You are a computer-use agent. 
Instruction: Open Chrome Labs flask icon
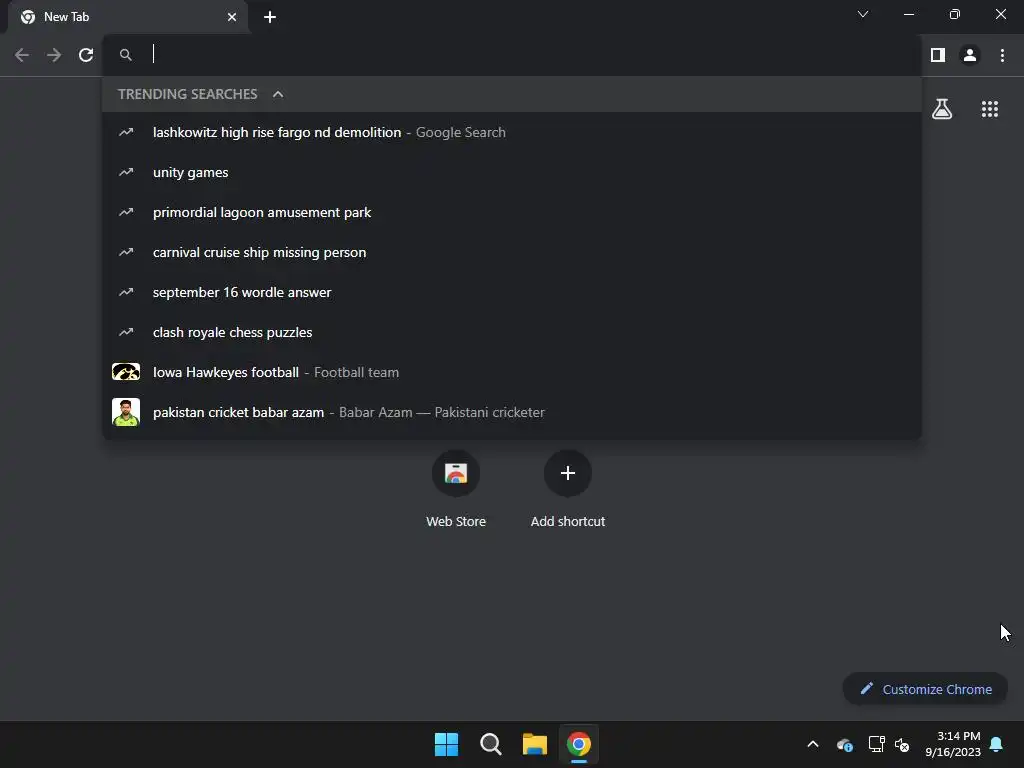[942, 109]
